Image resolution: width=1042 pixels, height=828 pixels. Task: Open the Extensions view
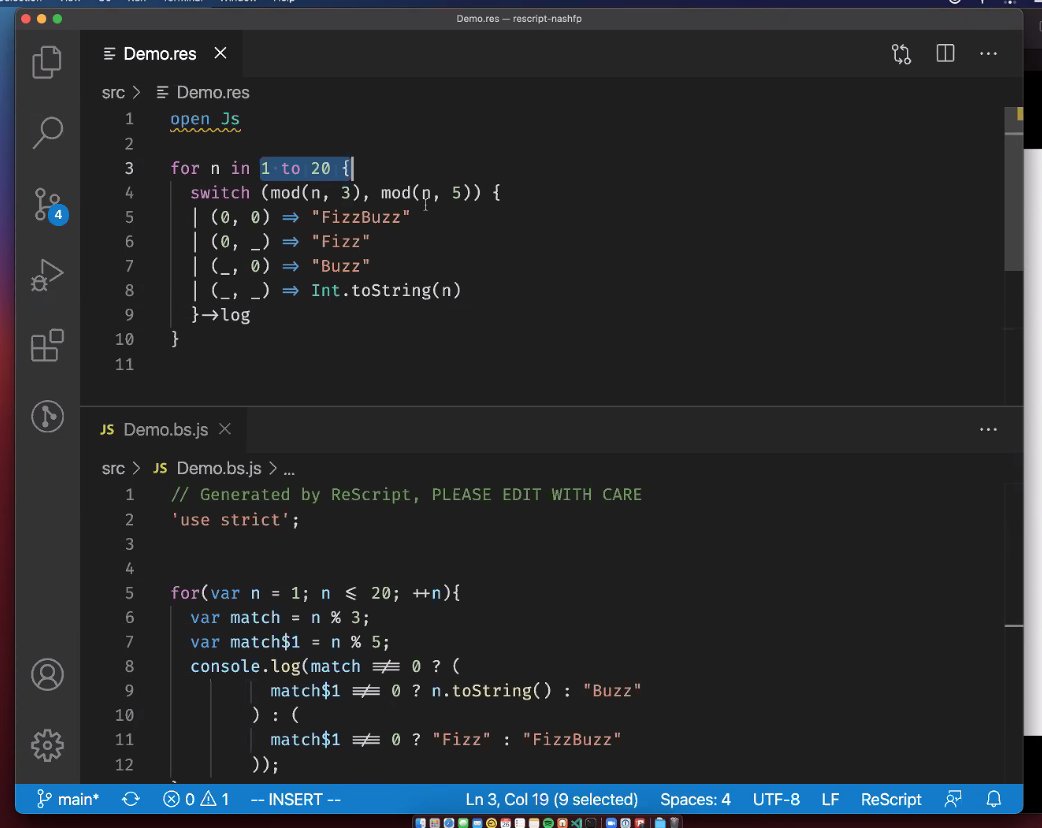coord(47,346)
